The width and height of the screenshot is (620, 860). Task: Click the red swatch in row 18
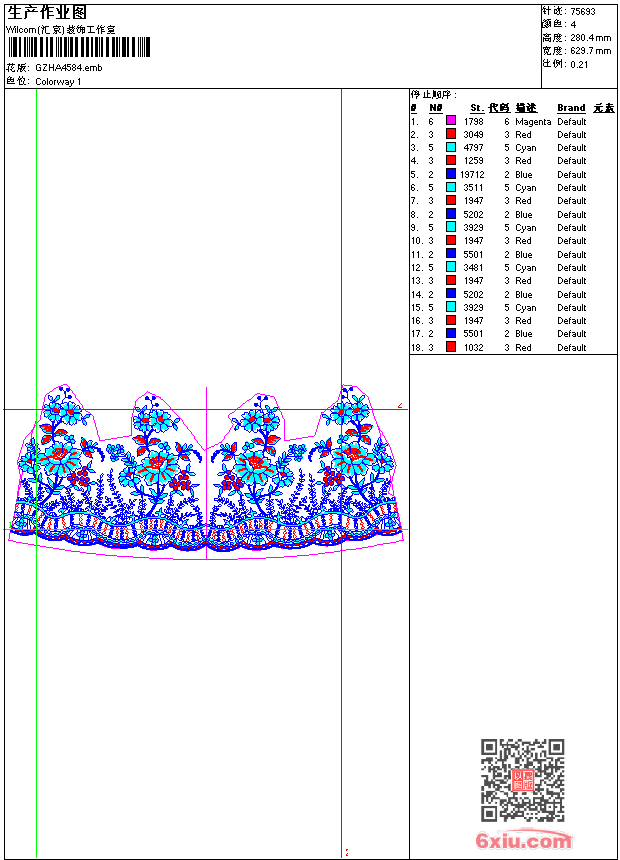(450, 347)
